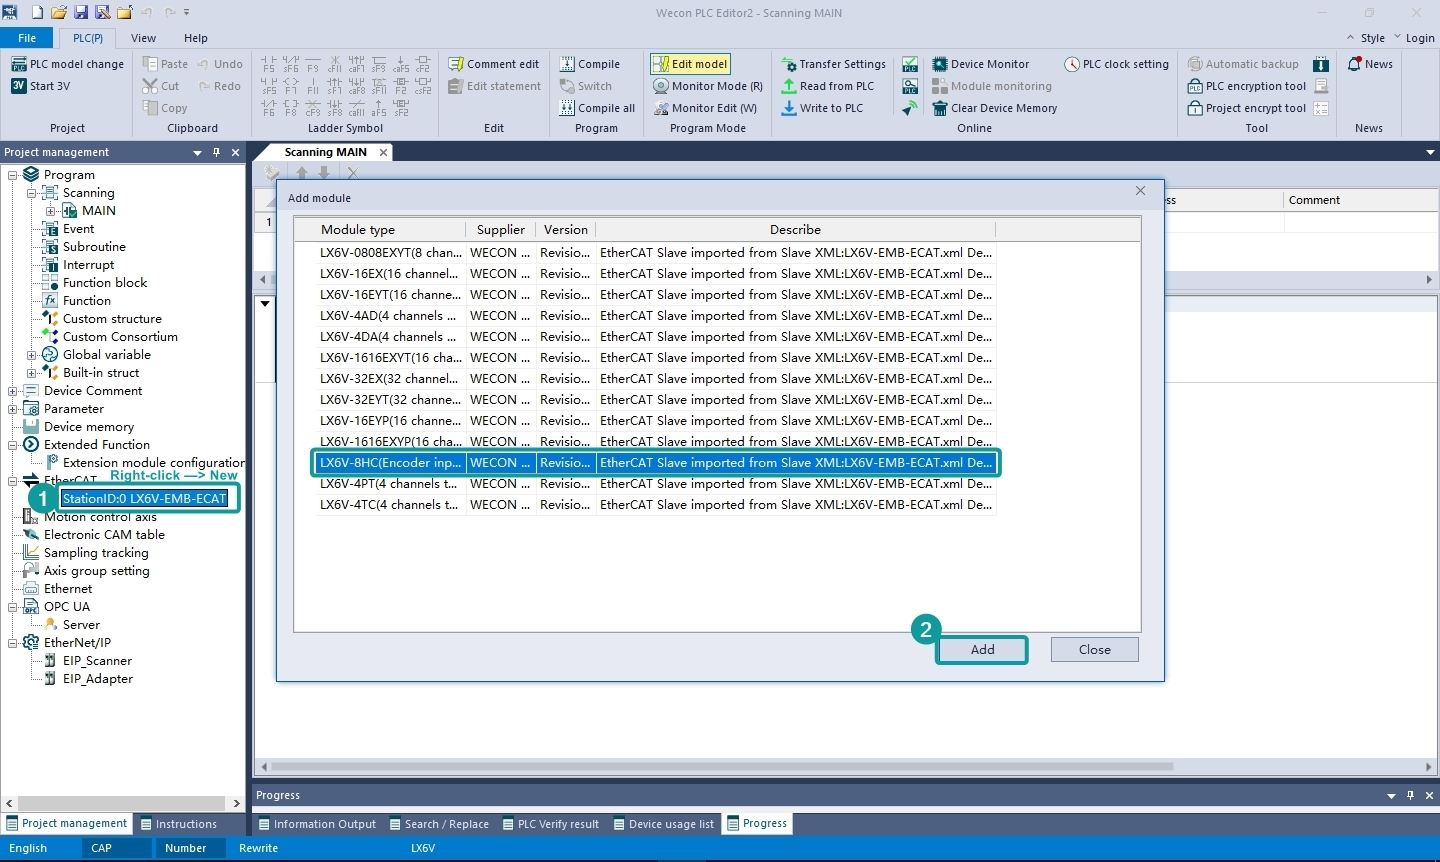Click Read from PLC
The width and height of the screenshot is (1440, 862).
828,86
